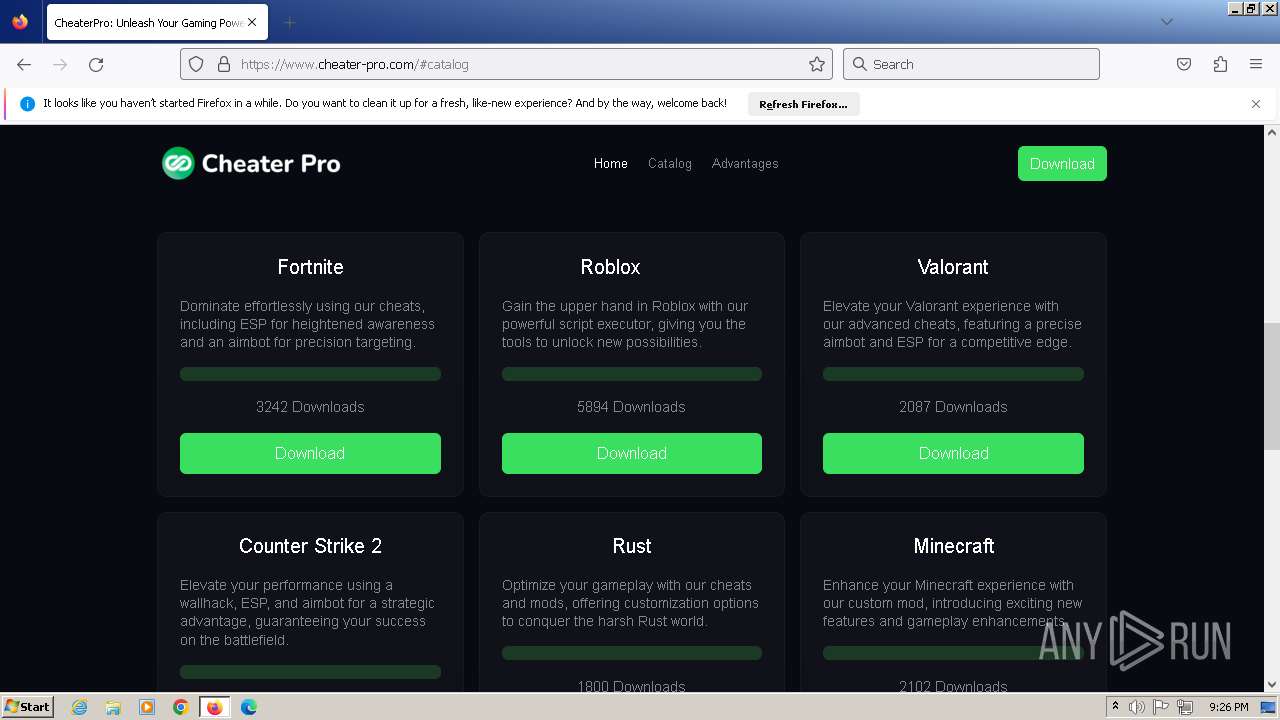This screenshot has width=1280, height=720.
Task: Select the Fortnite card title
Action: point(310,267)
